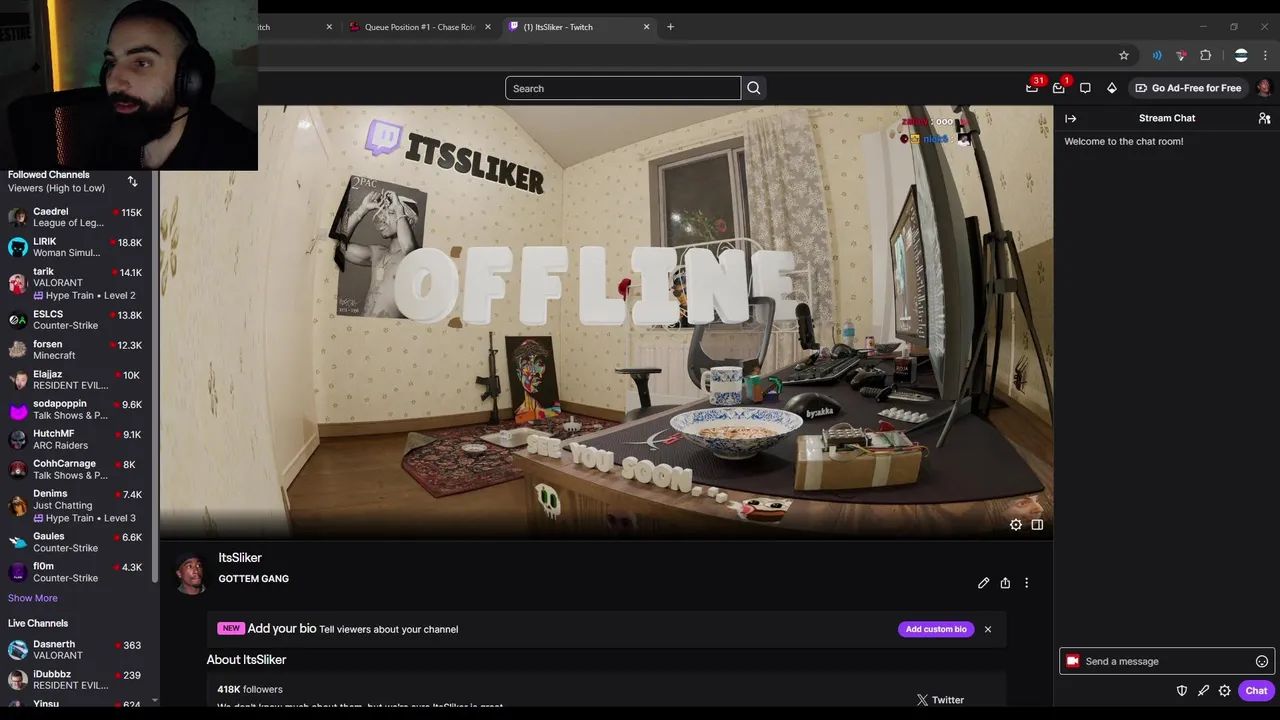Image resolution: width=1280 pixels, height=720 pixels.
Task: Click the blue sound-wave extension icon
Action: [1157, 55]
